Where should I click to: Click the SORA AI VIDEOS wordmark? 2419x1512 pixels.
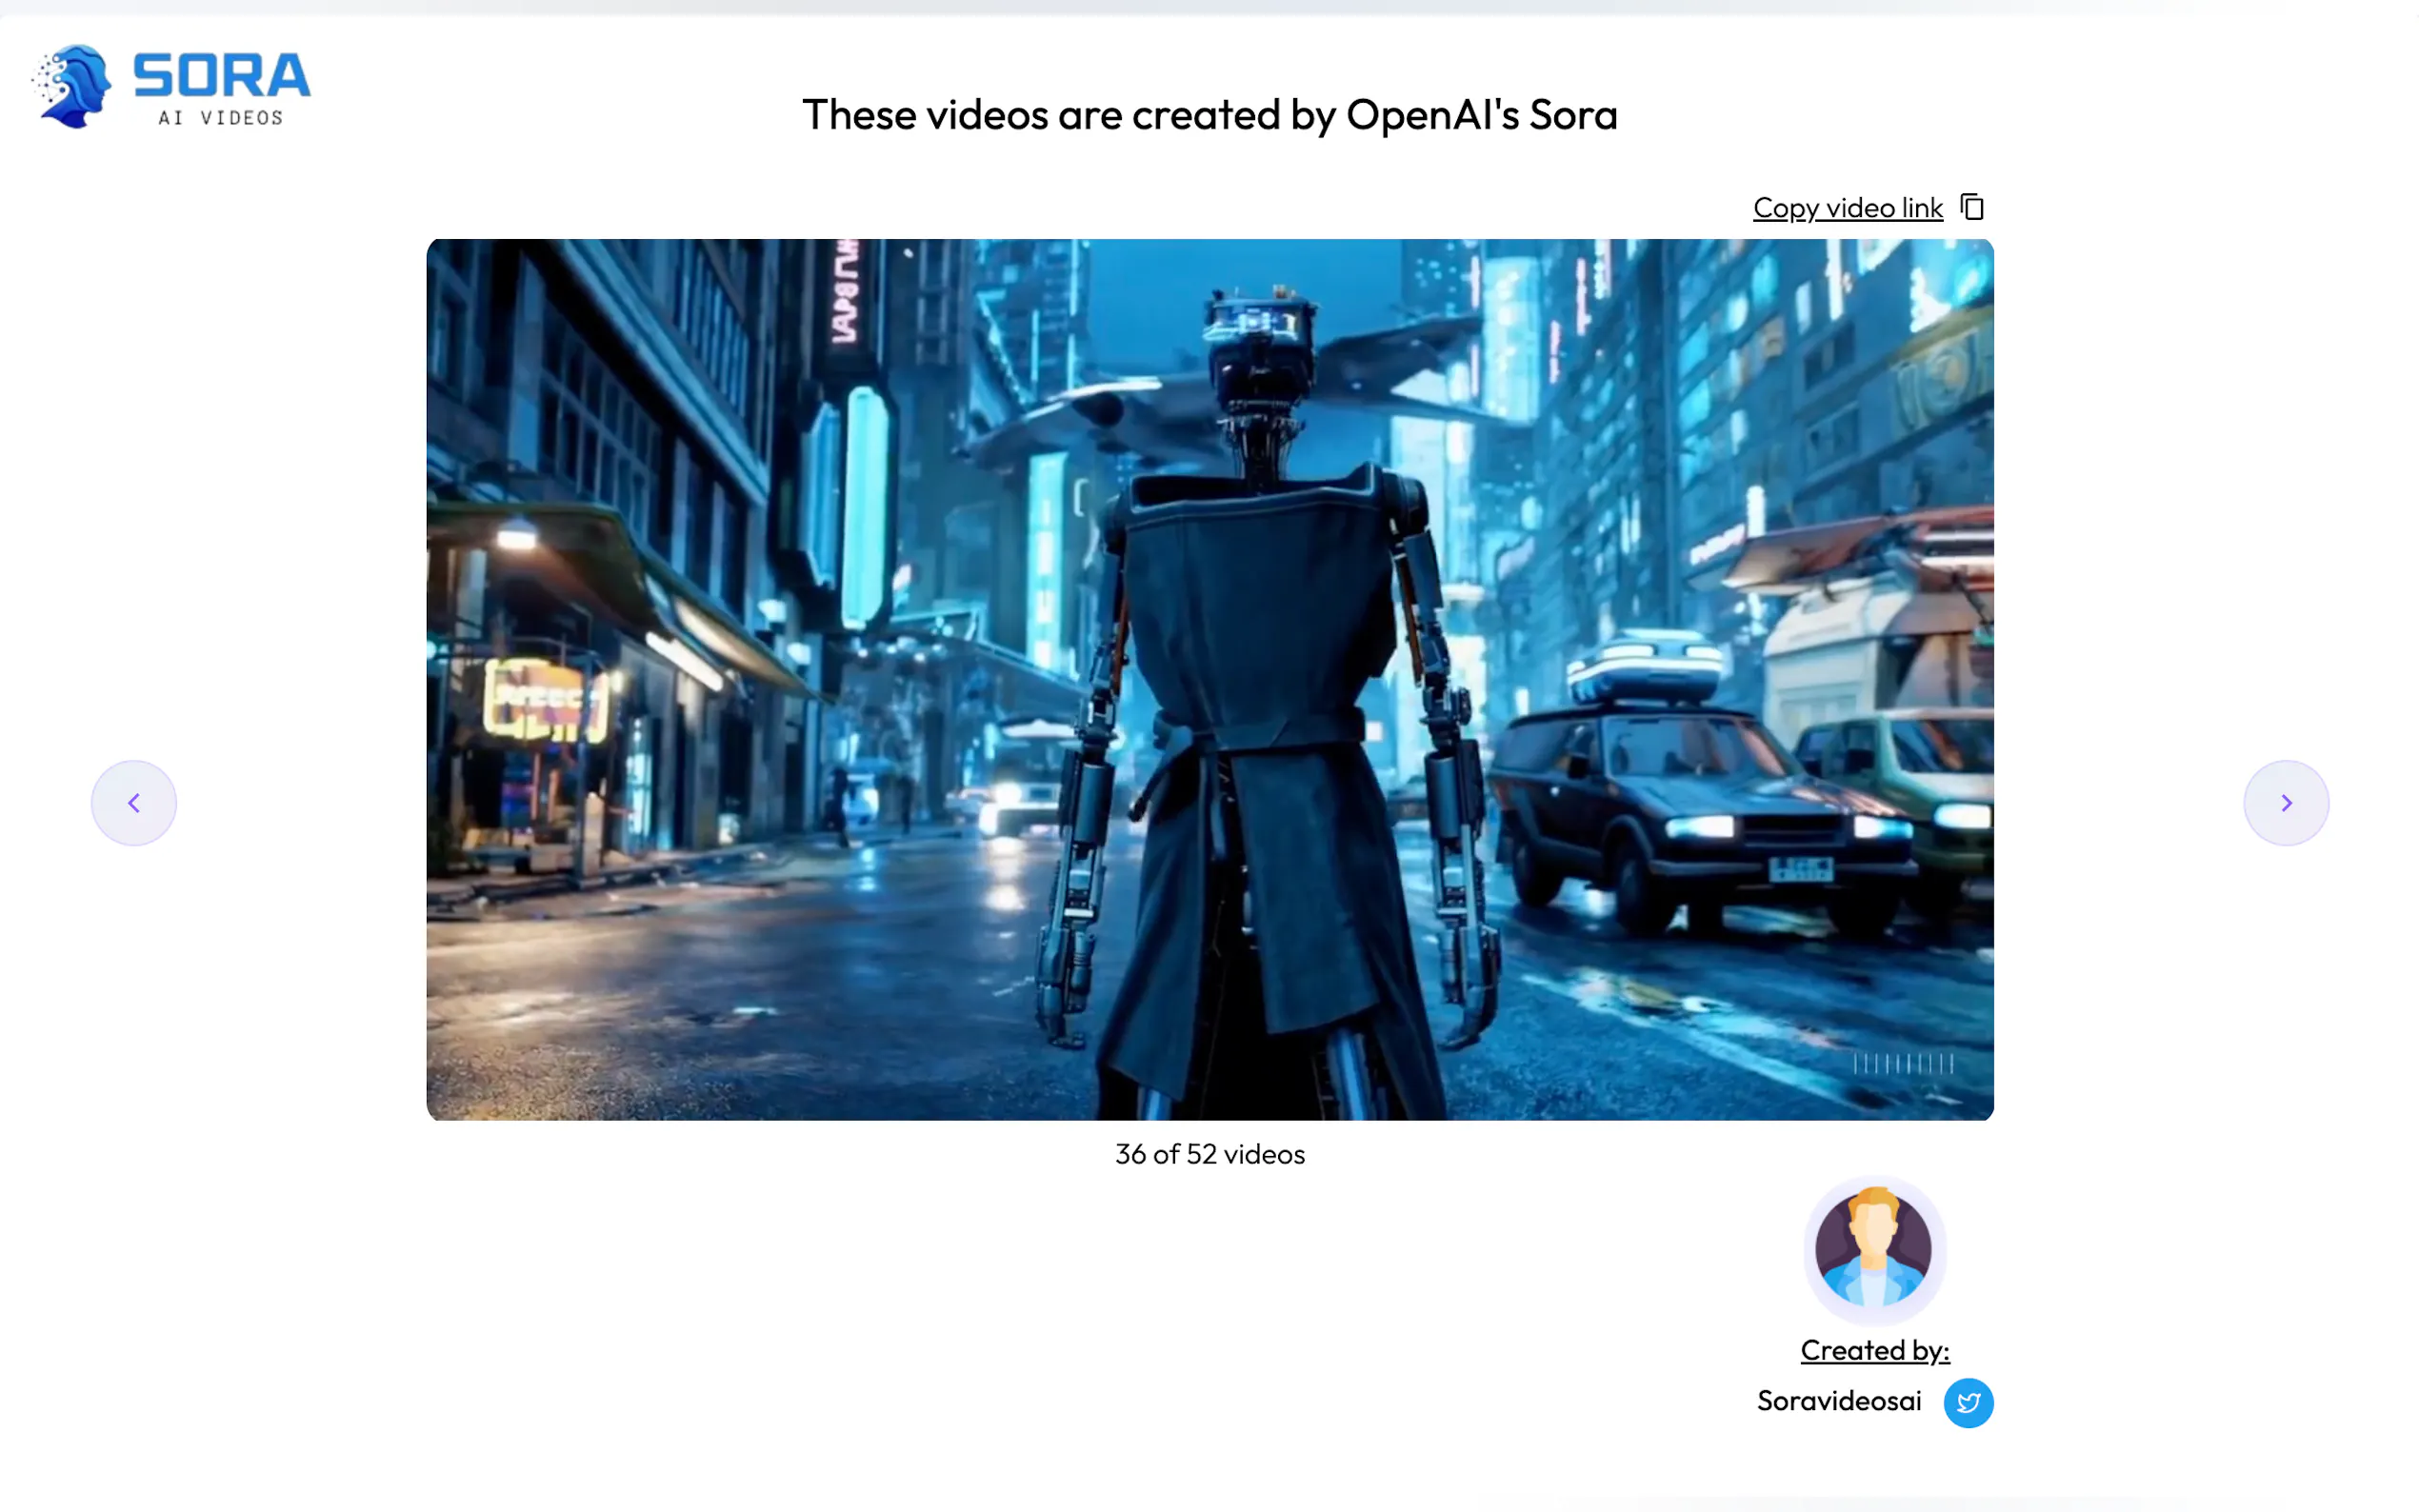point(221,87)
